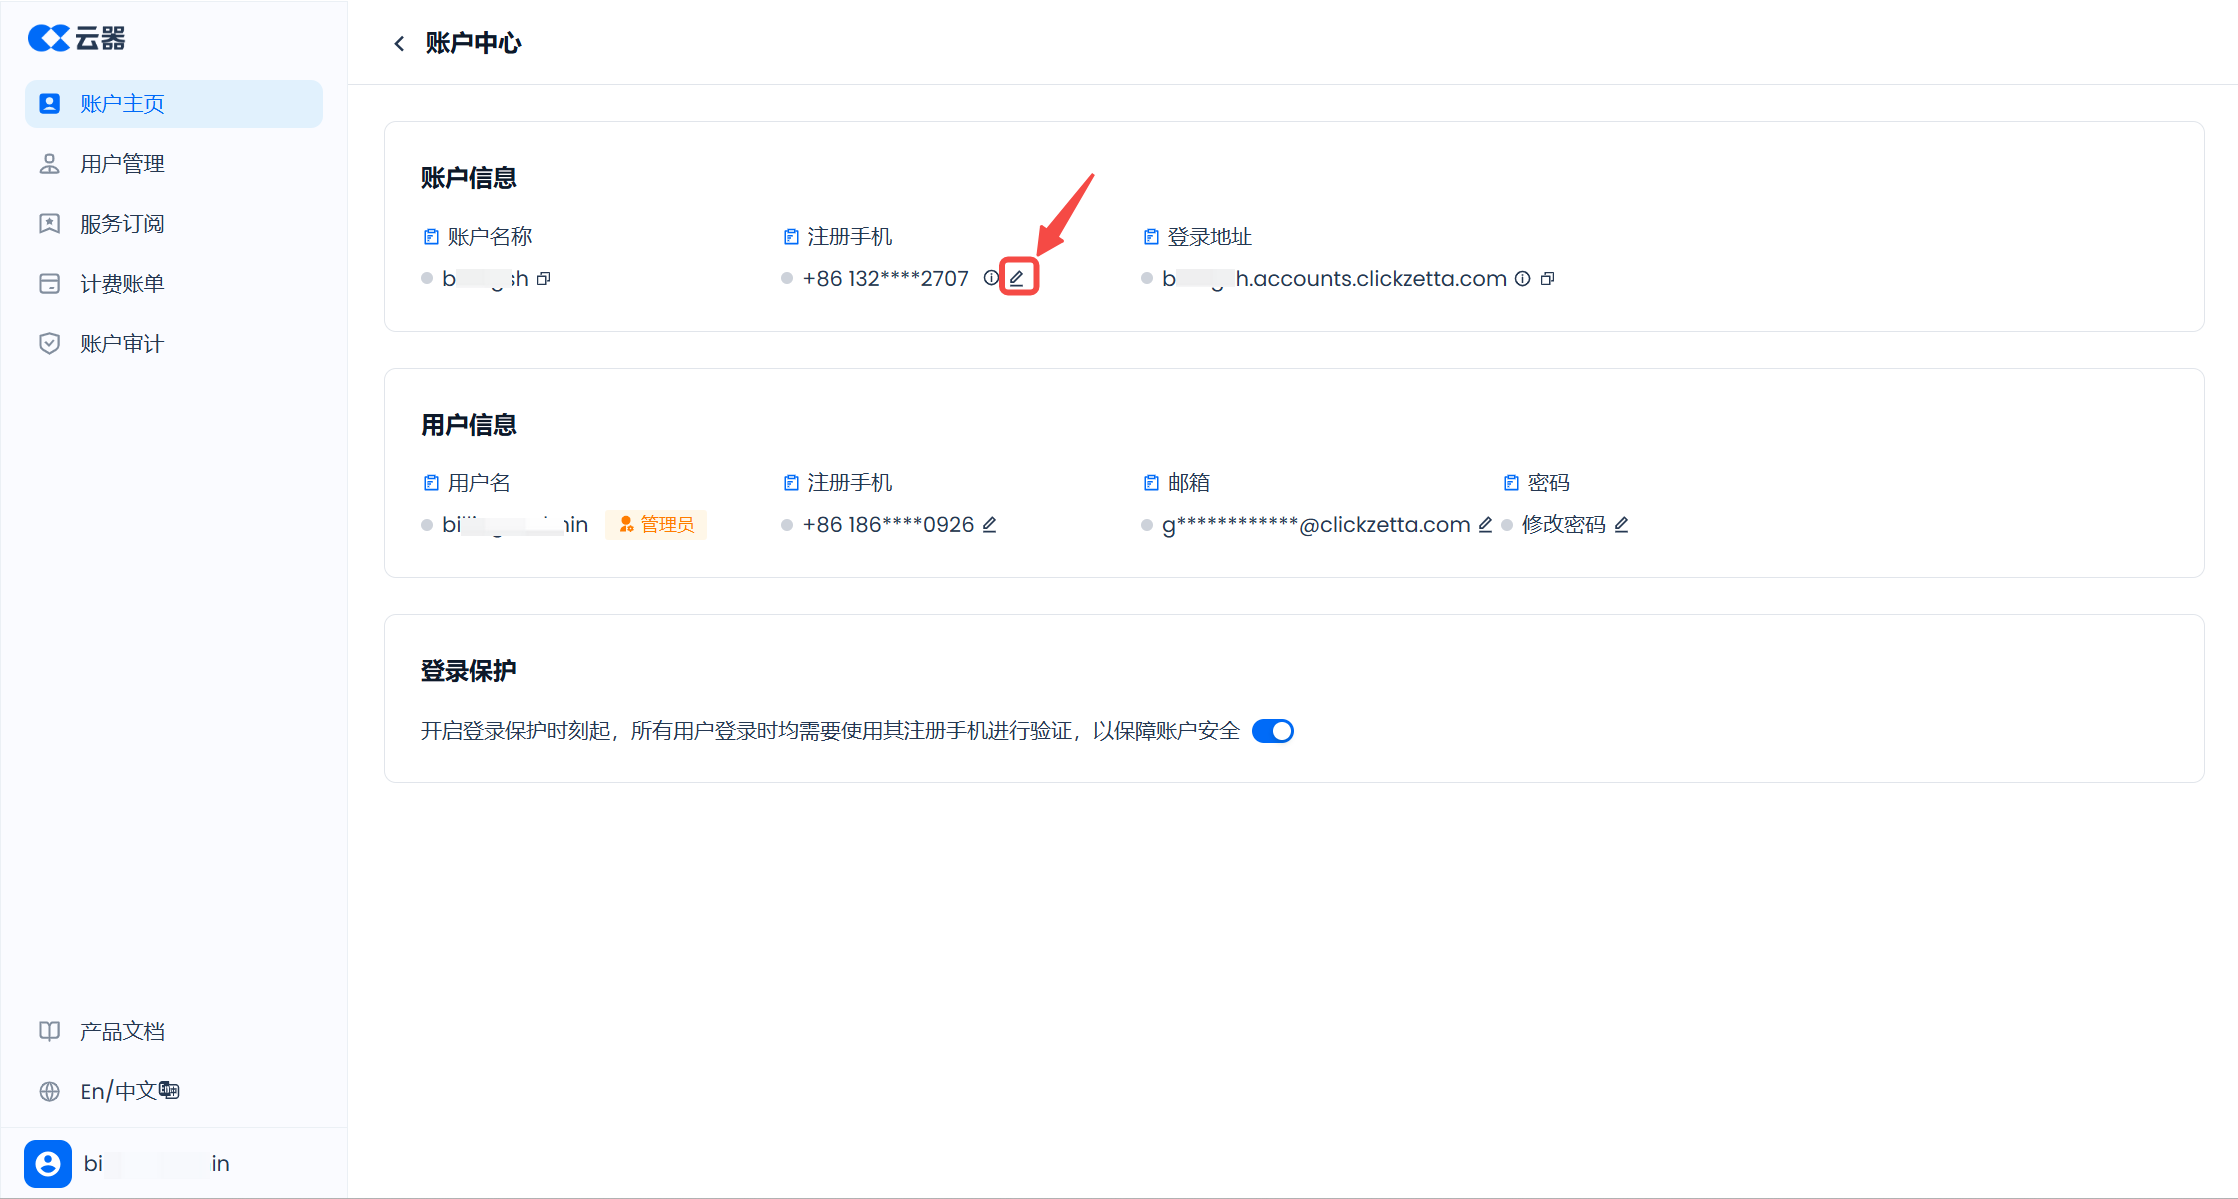The image size is (2238, 1199).
Task: Click the user avatar at bottom left
Action: 48,1163
